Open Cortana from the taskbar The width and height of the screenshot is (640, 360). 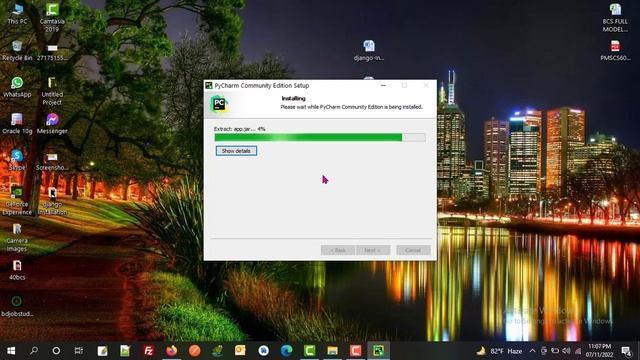tap(56, 351)
